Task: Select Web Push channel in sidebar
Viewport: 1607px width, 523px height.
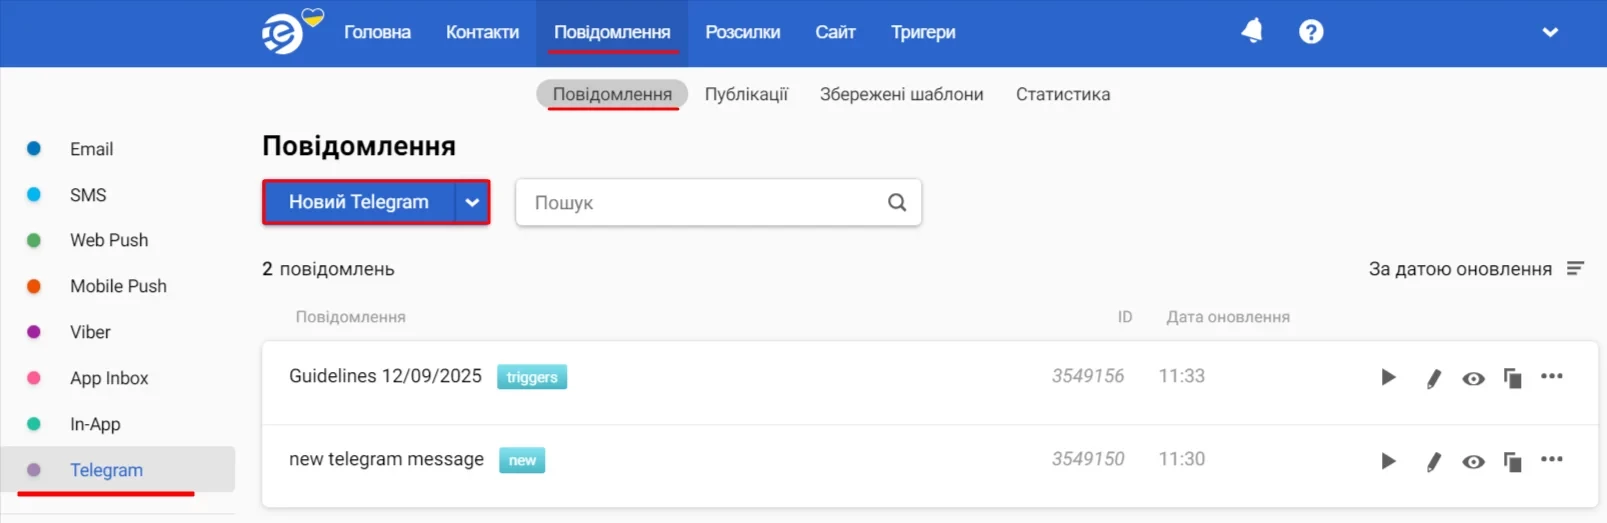Action: click(x=109, y=240)
